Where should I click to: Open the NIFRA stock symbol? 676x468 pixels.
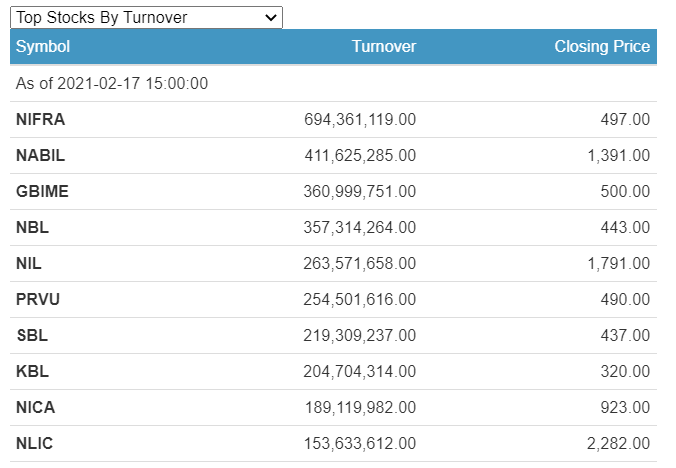(41, 119)
